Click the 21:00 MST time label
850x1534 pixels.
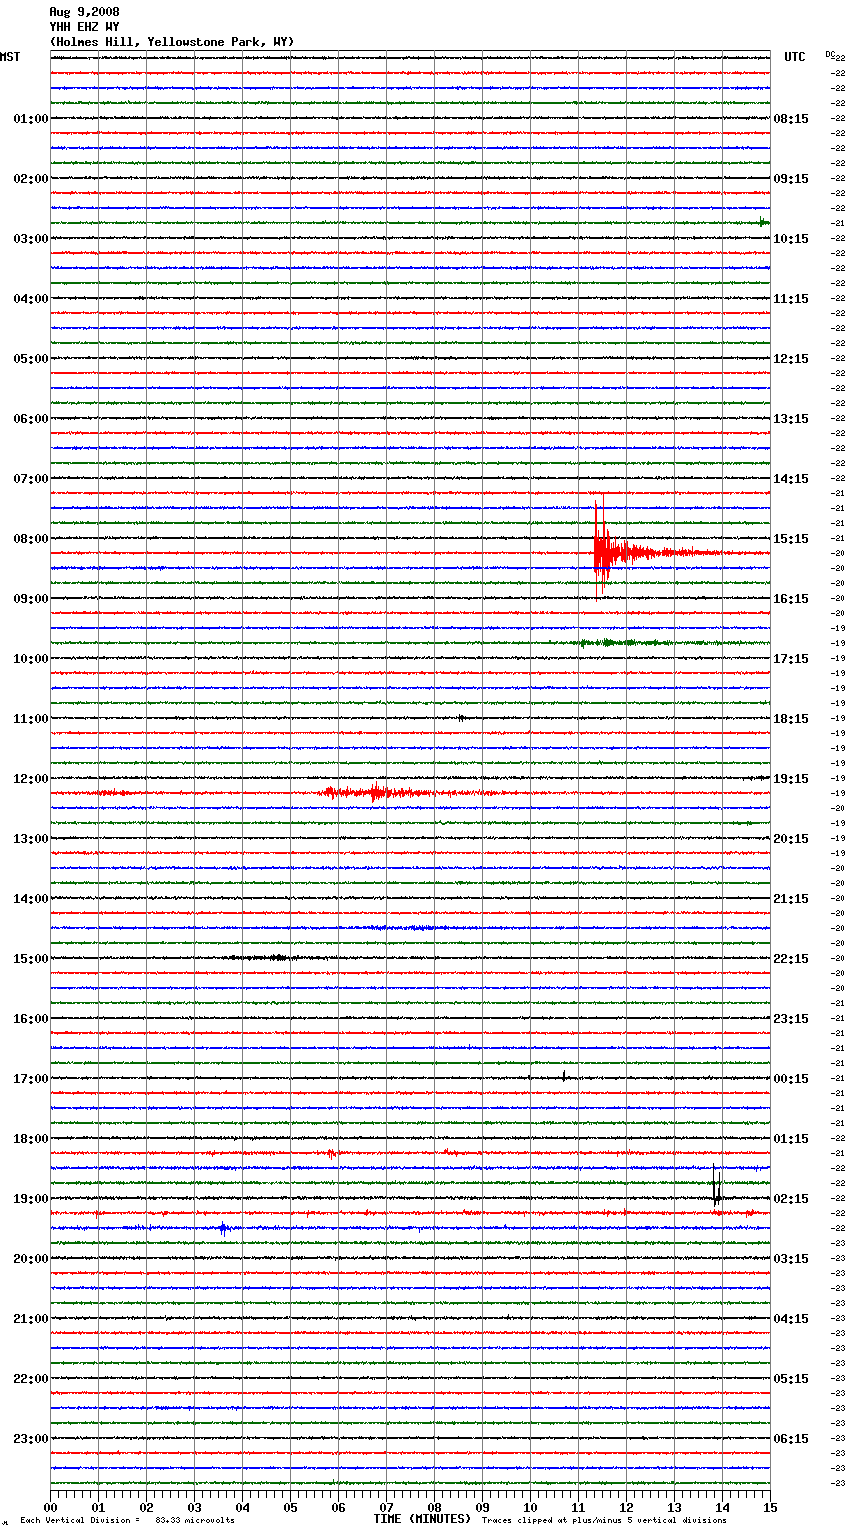(30, 1319)
